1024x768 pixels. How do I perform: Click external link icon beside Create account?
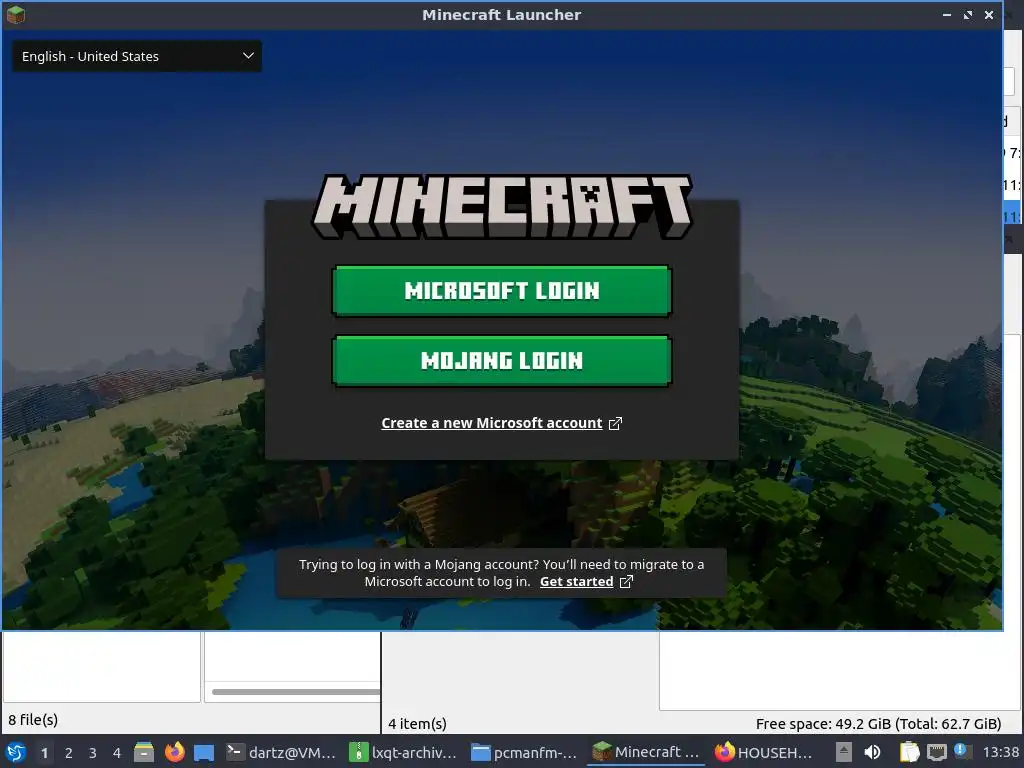pyautogui.click(x=615, y=423)
